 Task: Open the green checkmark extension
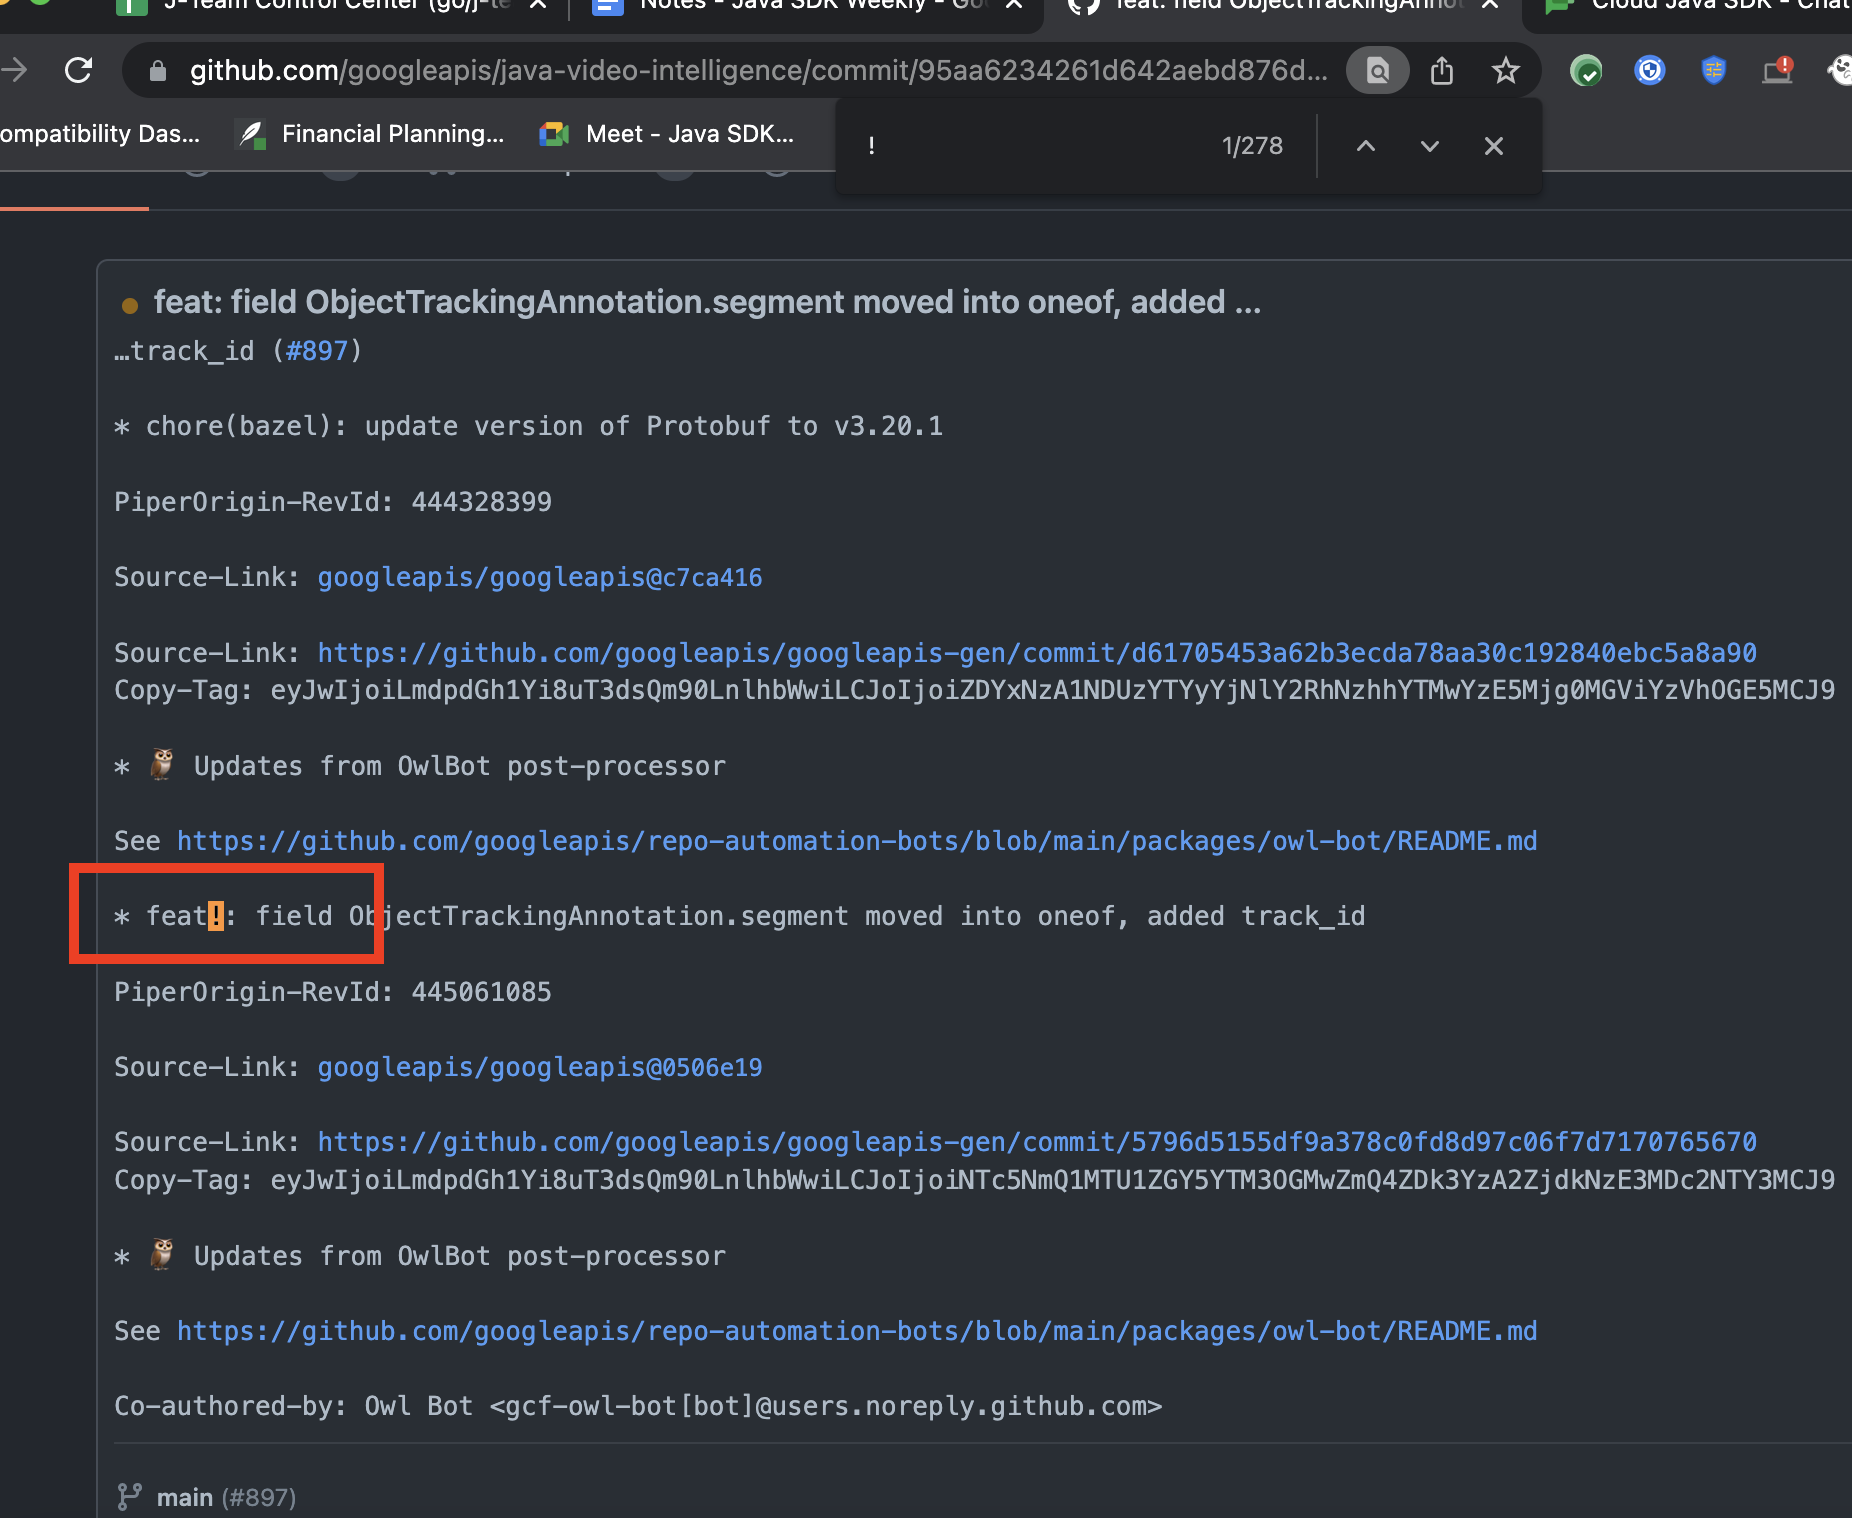pyautogui.click(x=1586, y=70)
